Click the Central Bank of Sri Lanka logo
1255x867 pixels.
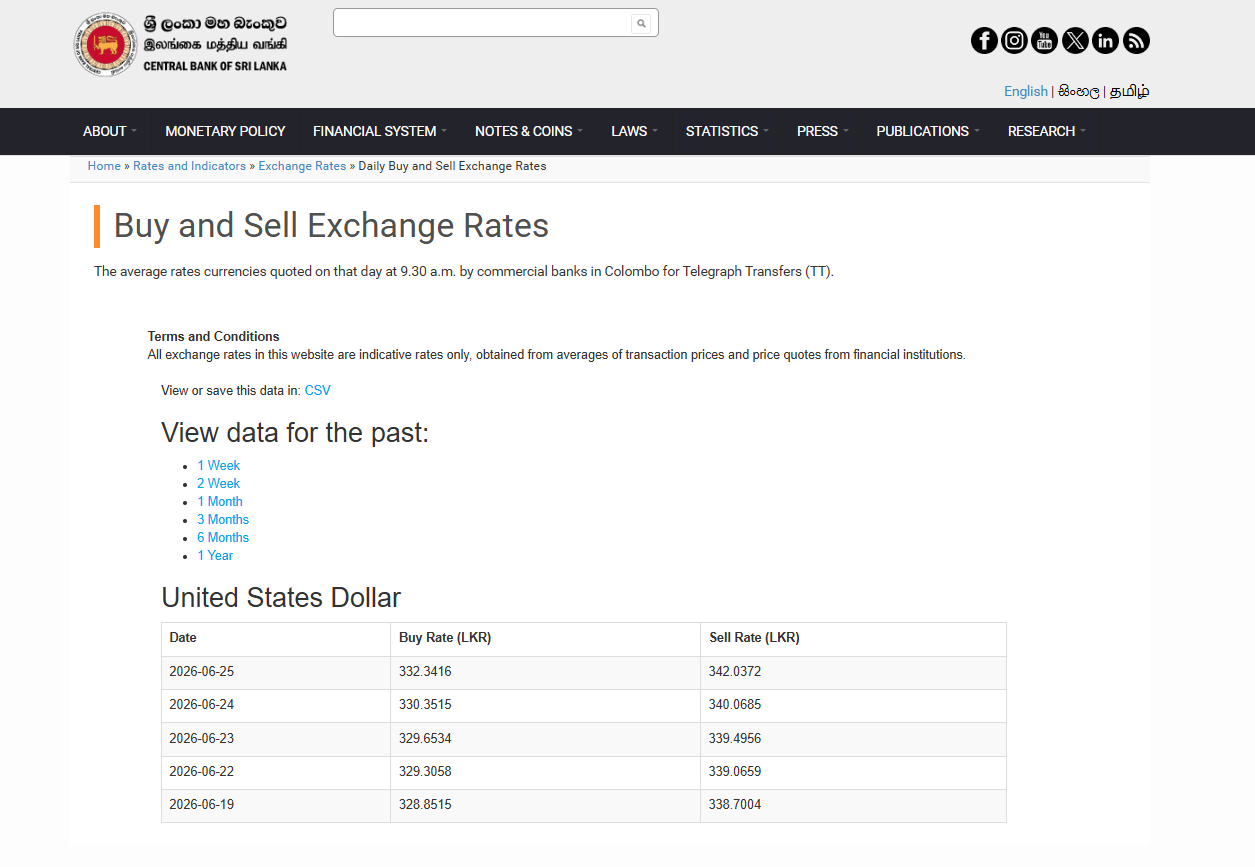click(x=181, y=44)
